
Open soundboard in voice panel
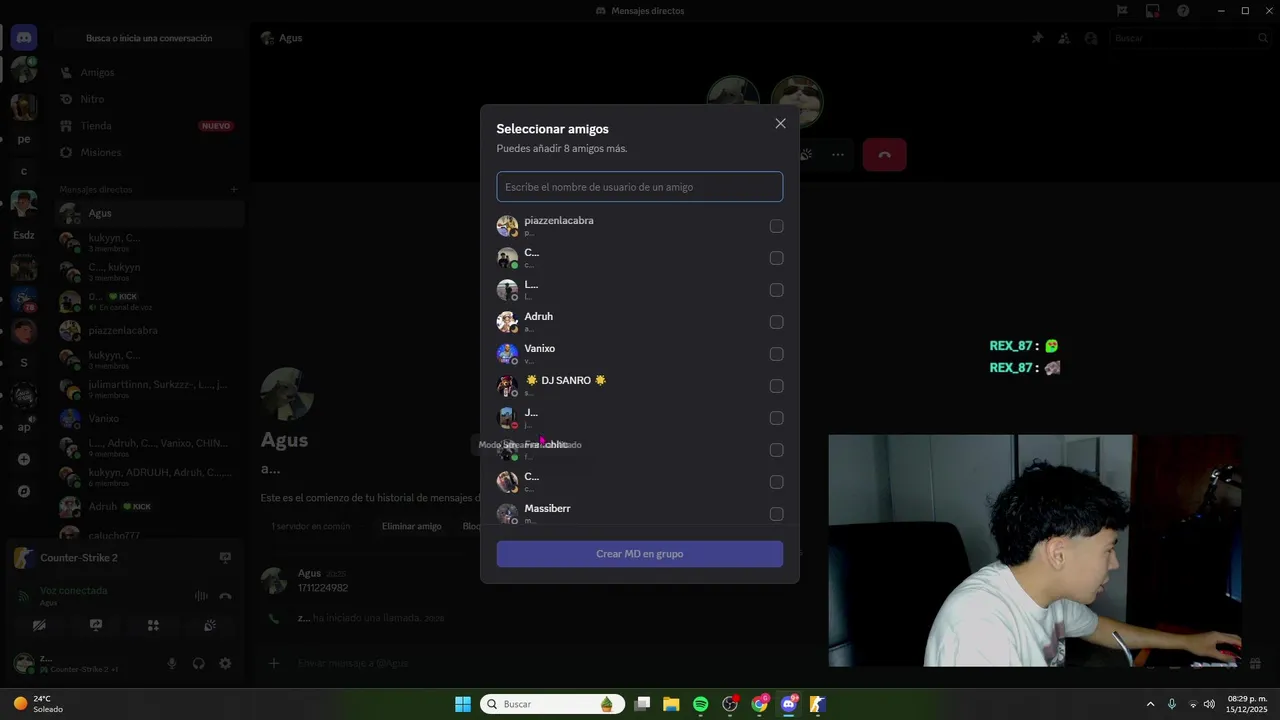tap(210, 625)
